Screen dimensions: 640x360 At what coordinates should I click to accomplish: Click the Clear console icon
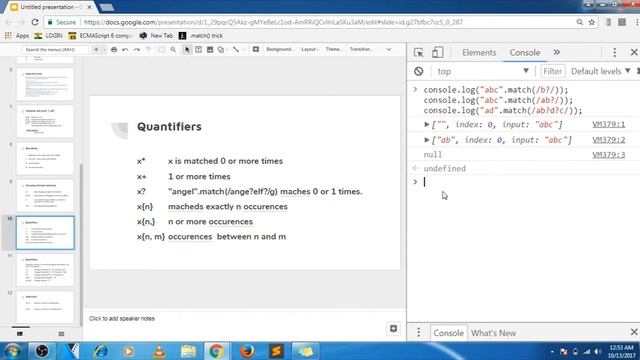[x=418, y=71]
